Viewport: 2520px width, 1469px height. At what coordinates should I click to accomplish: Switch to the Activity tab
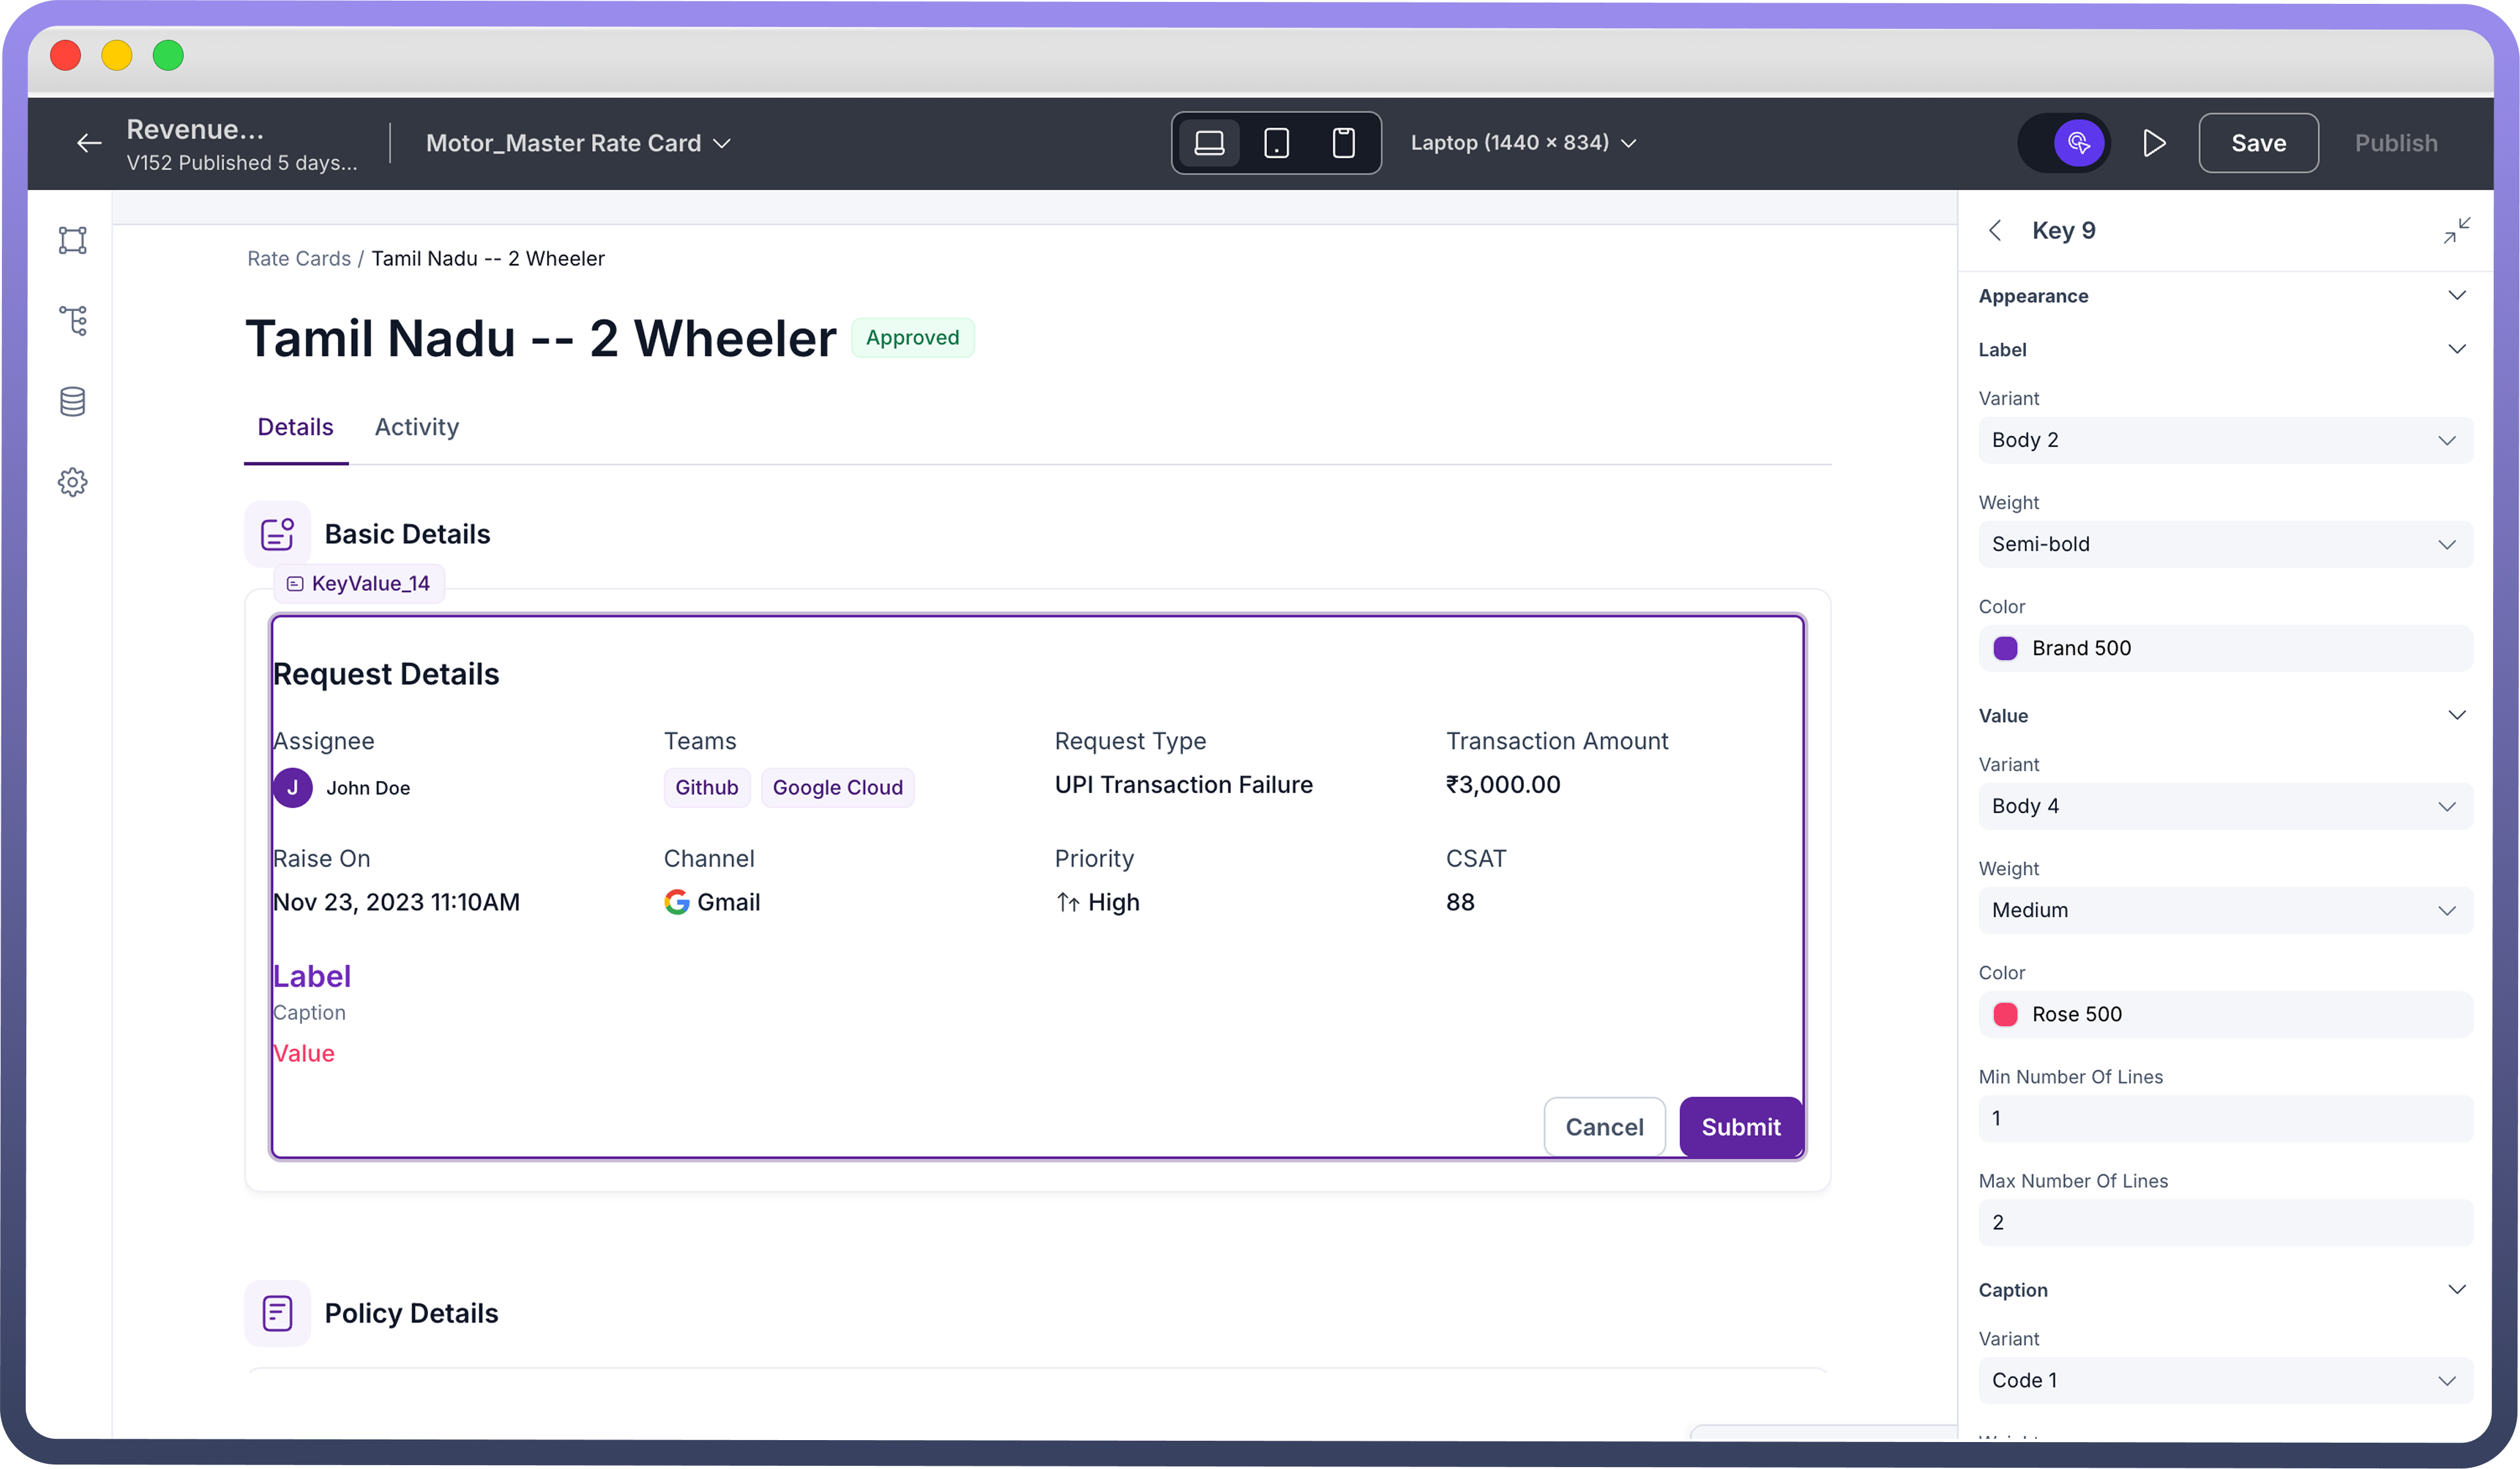pyautogui.click(x=416, y=427)
